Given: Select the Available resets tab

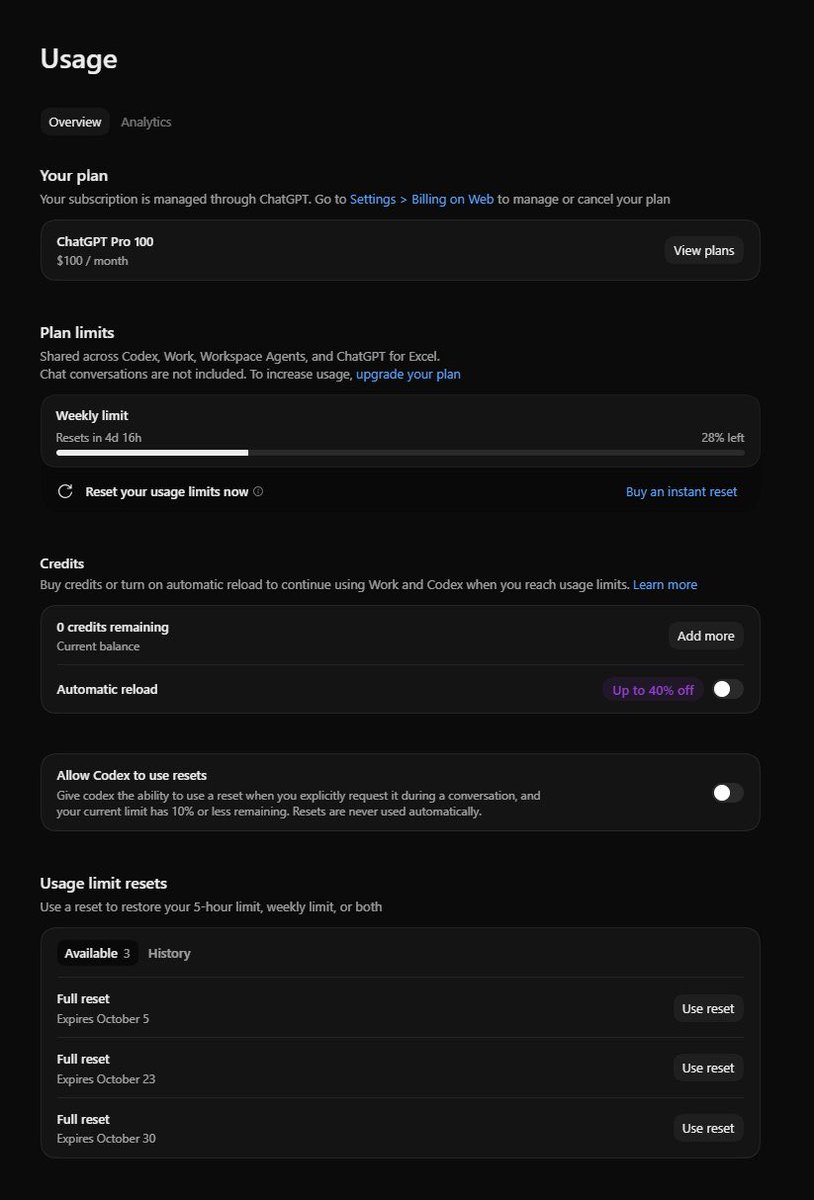Looking at the screenshot, I should [97, 953].
